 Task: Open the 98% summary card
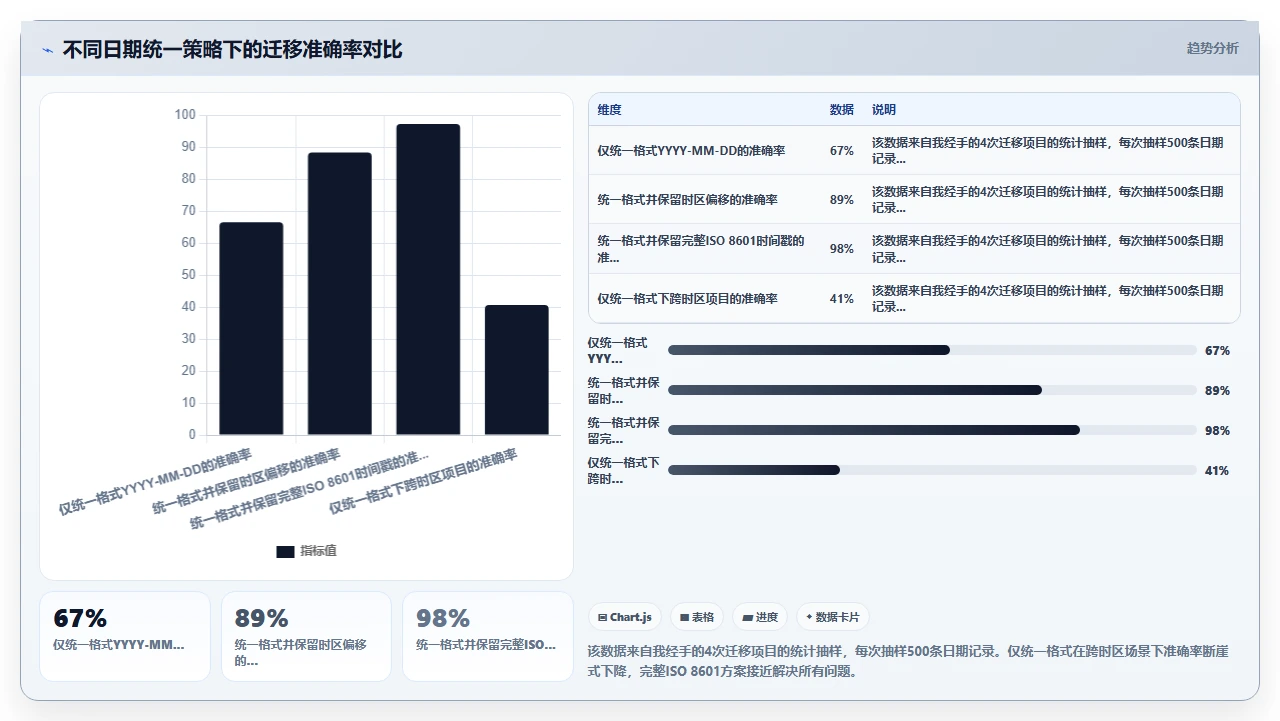point(488,636)
